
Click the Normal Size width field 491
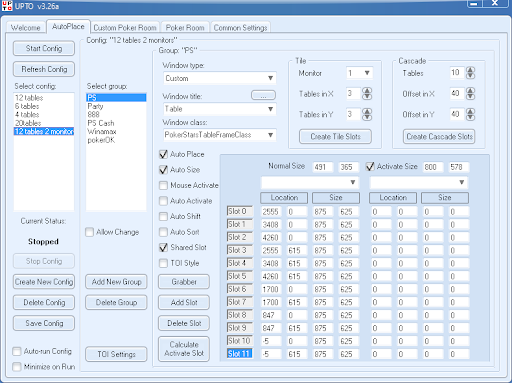(323, 167)
